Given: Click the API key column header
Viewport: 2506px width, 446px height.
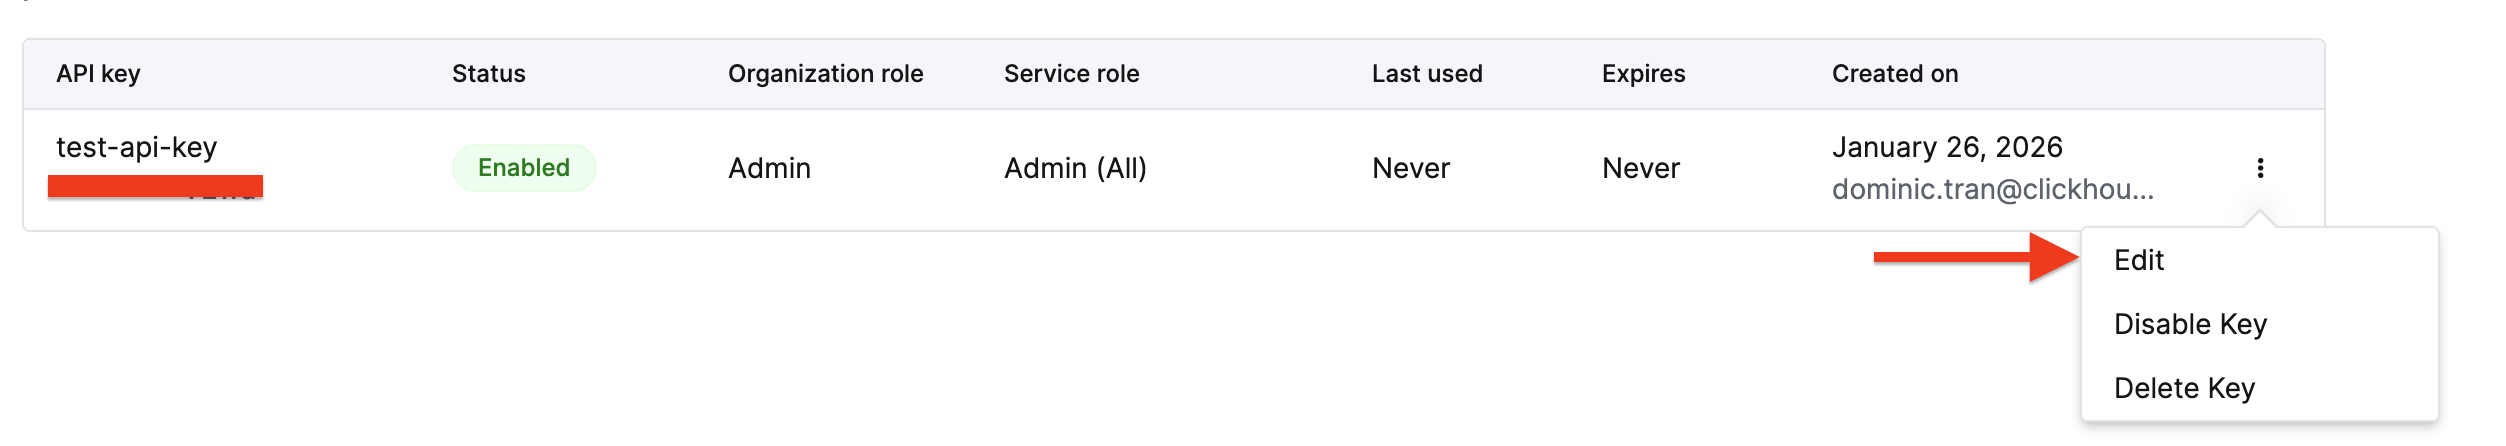Looking at the screenshot, I should pos(98,74).
